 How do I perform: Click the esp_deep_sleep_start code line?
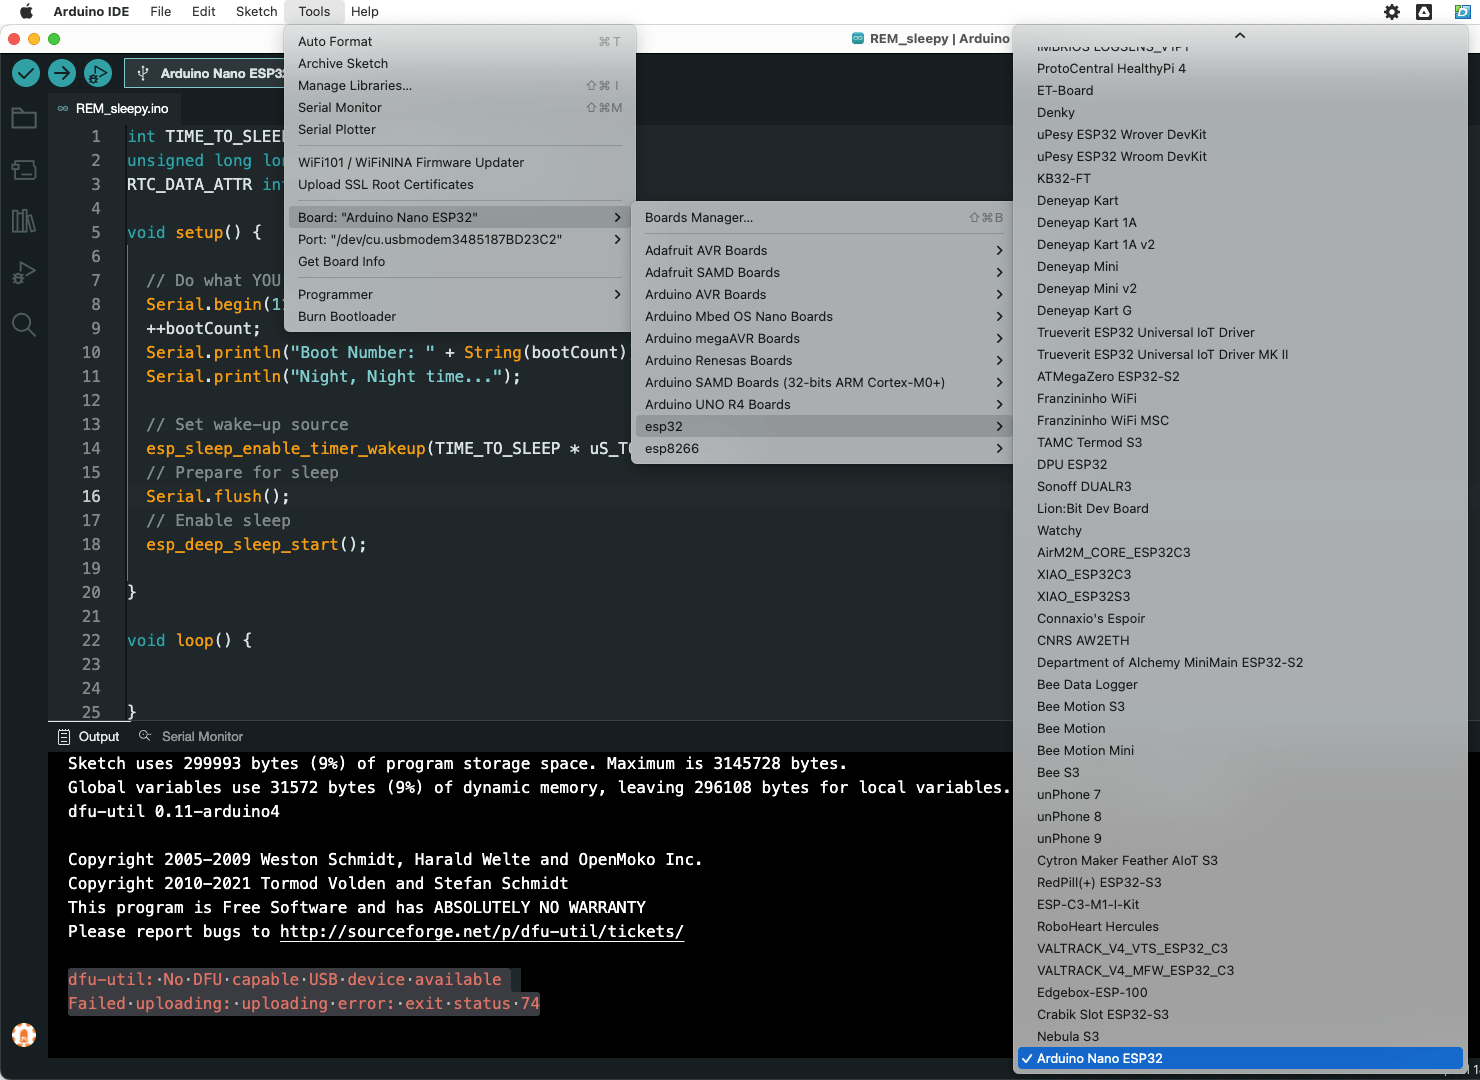point(256,544)
